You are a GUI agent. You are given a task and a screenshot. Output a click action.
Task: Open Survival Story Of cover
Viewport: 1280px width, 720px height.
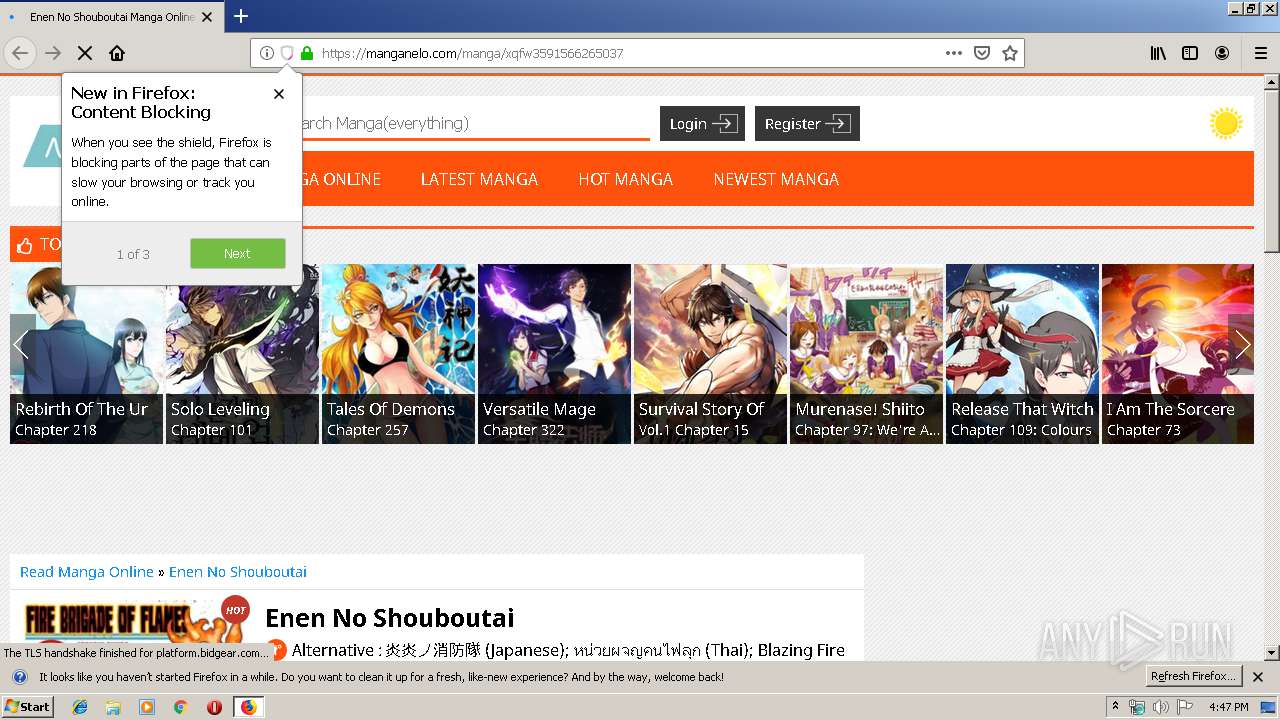click(x=710, y=353)
